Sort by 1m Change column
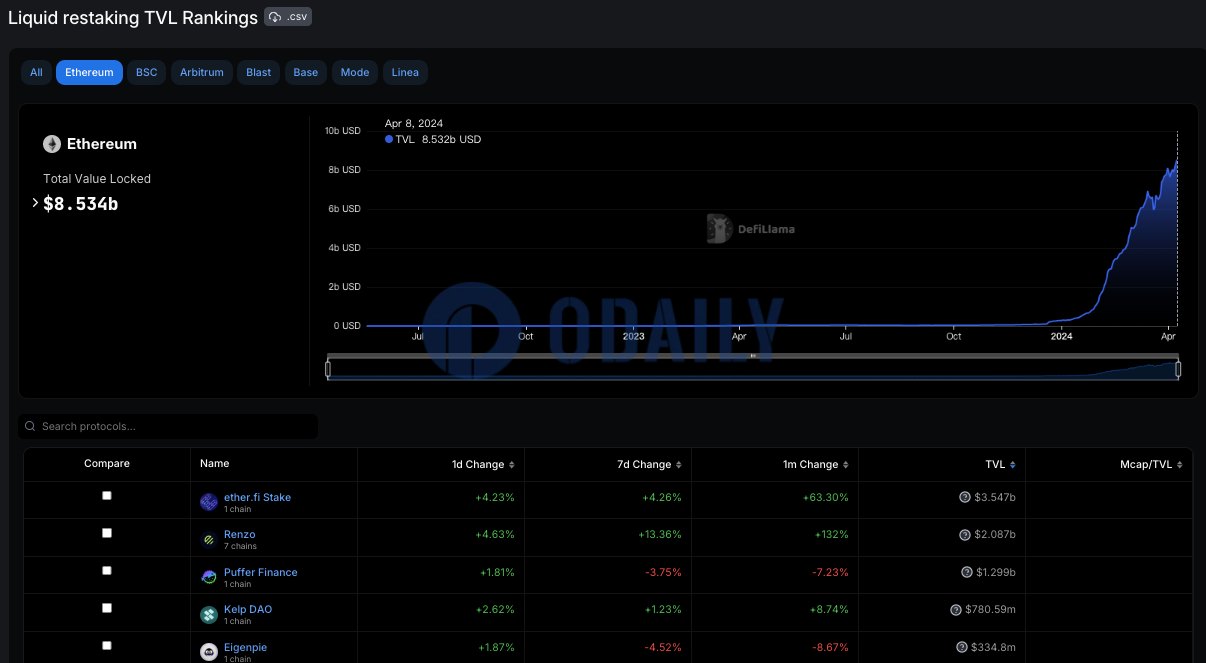Image resolution: width=1206 pixels, height=663 pixels. coord(816,464)
